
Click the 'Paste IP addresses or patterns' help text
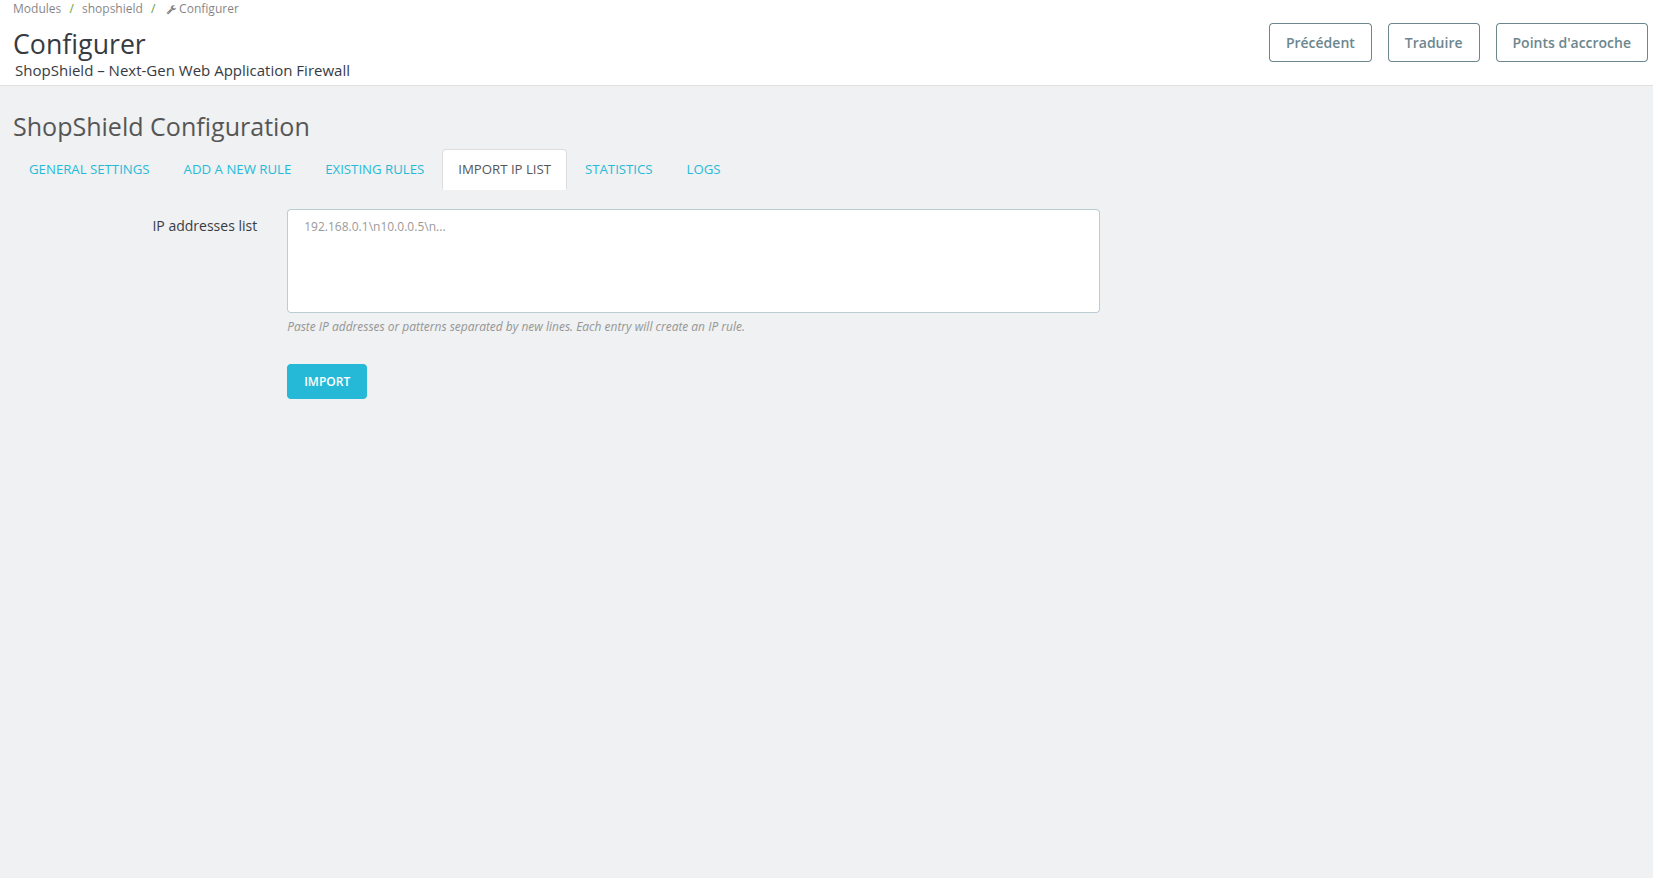coord(516,327)
